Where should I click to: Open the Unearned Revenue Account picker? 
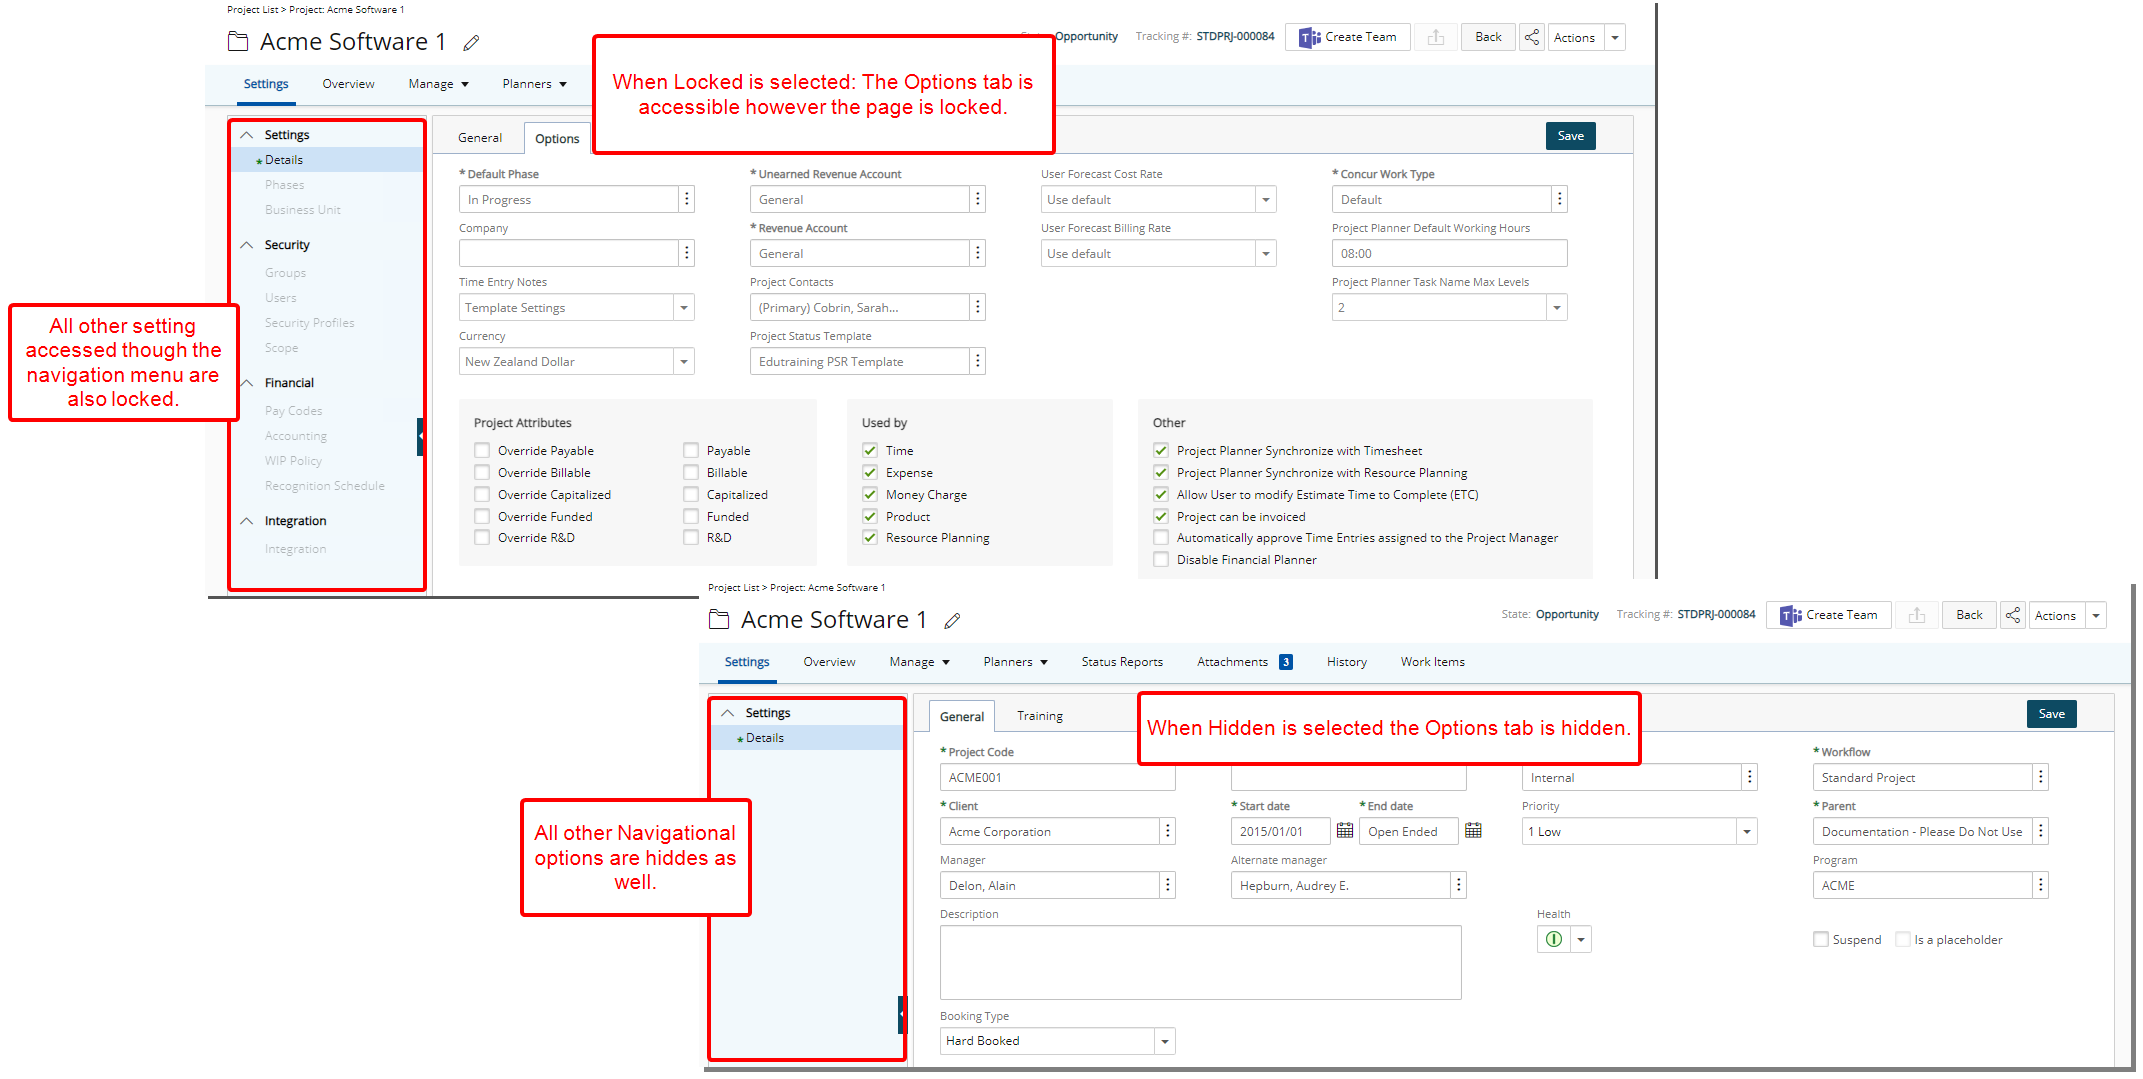coord(977,199)
